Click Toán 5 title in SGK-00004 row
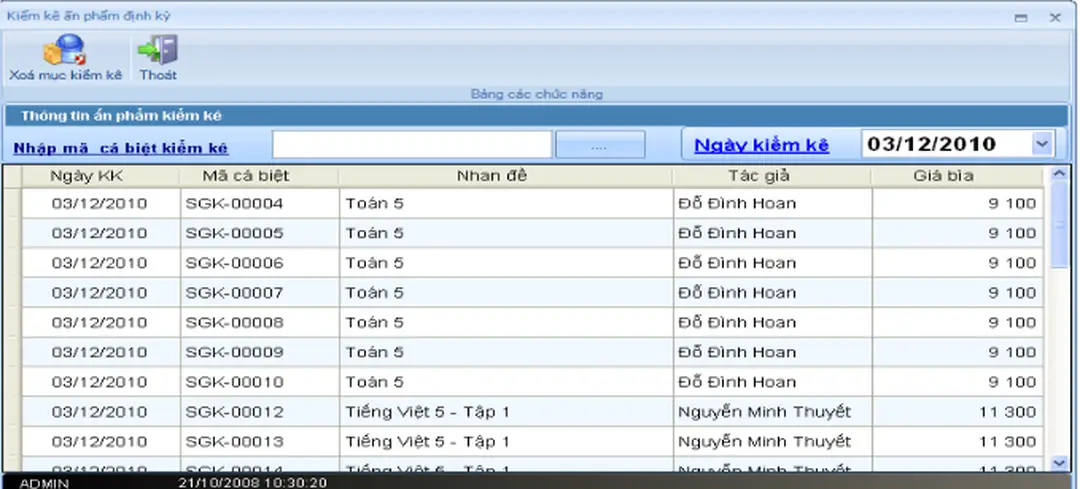Viewport: 1080px width, 489px height. pyautogui.click(x=375, y=204)
